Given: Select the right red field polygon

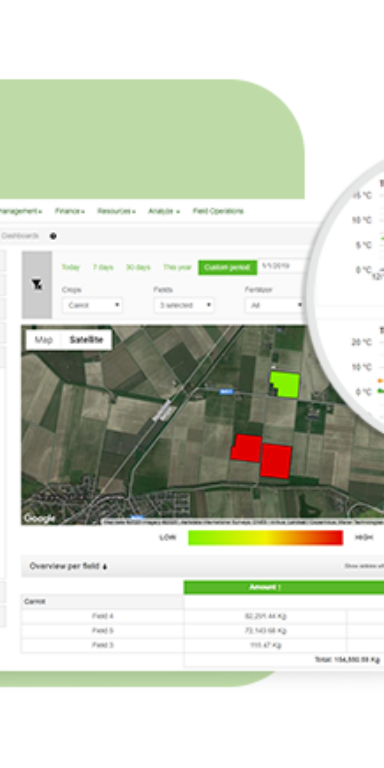Looking at the screenshot, I should pyautogui.click(x=276, y=461).
